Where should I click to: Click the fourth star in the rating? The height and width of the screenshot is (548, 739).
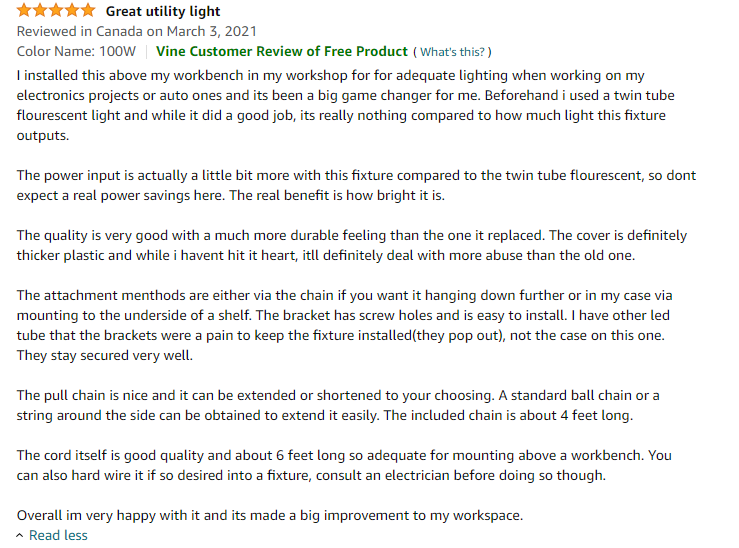72,11
